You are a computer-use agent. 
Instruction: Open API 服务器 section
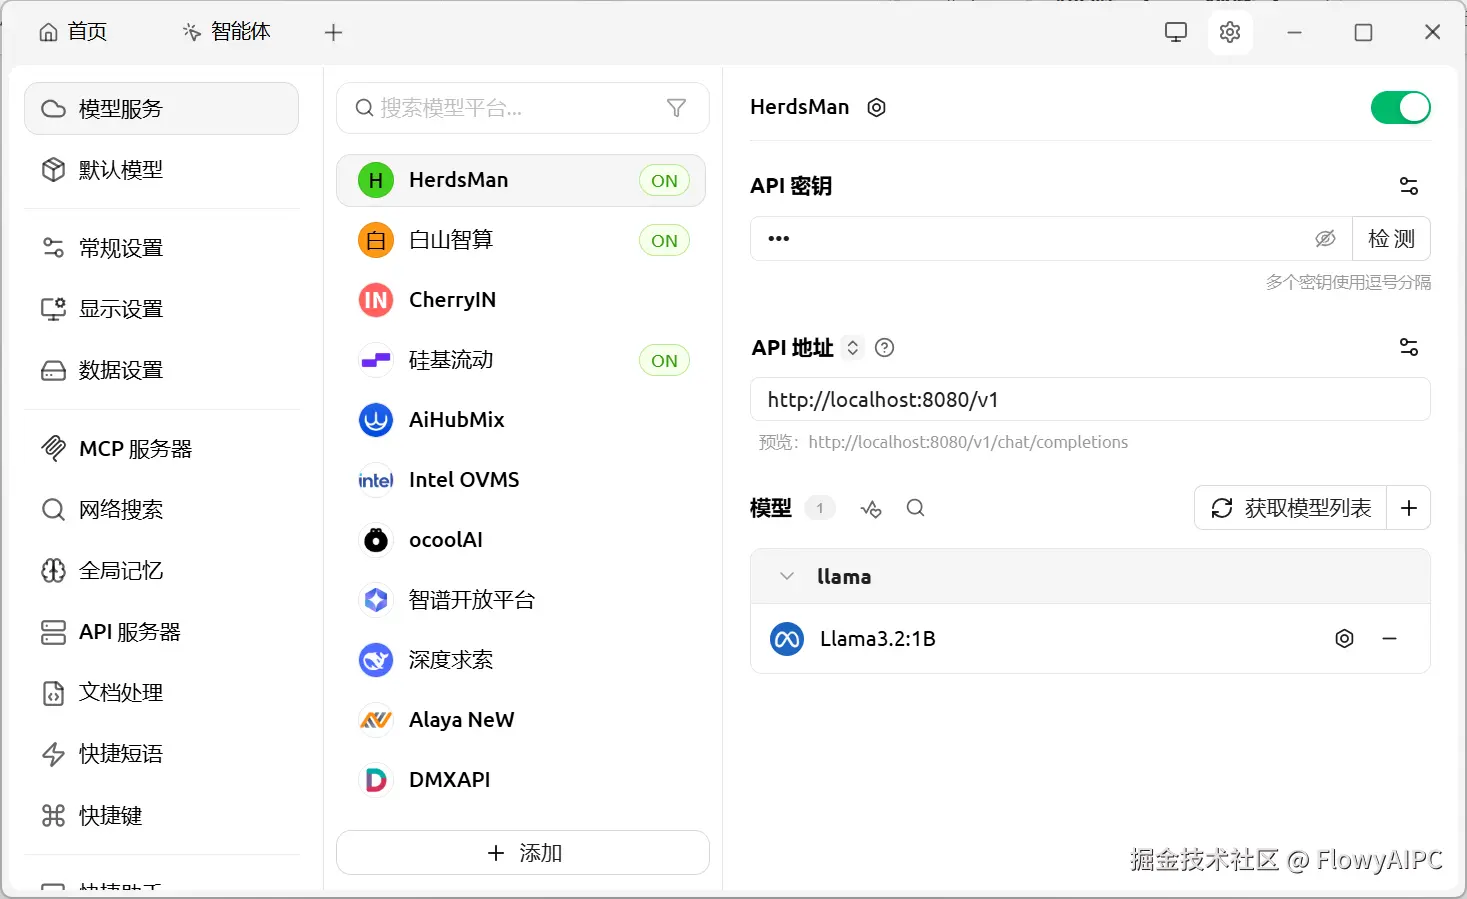161,632
